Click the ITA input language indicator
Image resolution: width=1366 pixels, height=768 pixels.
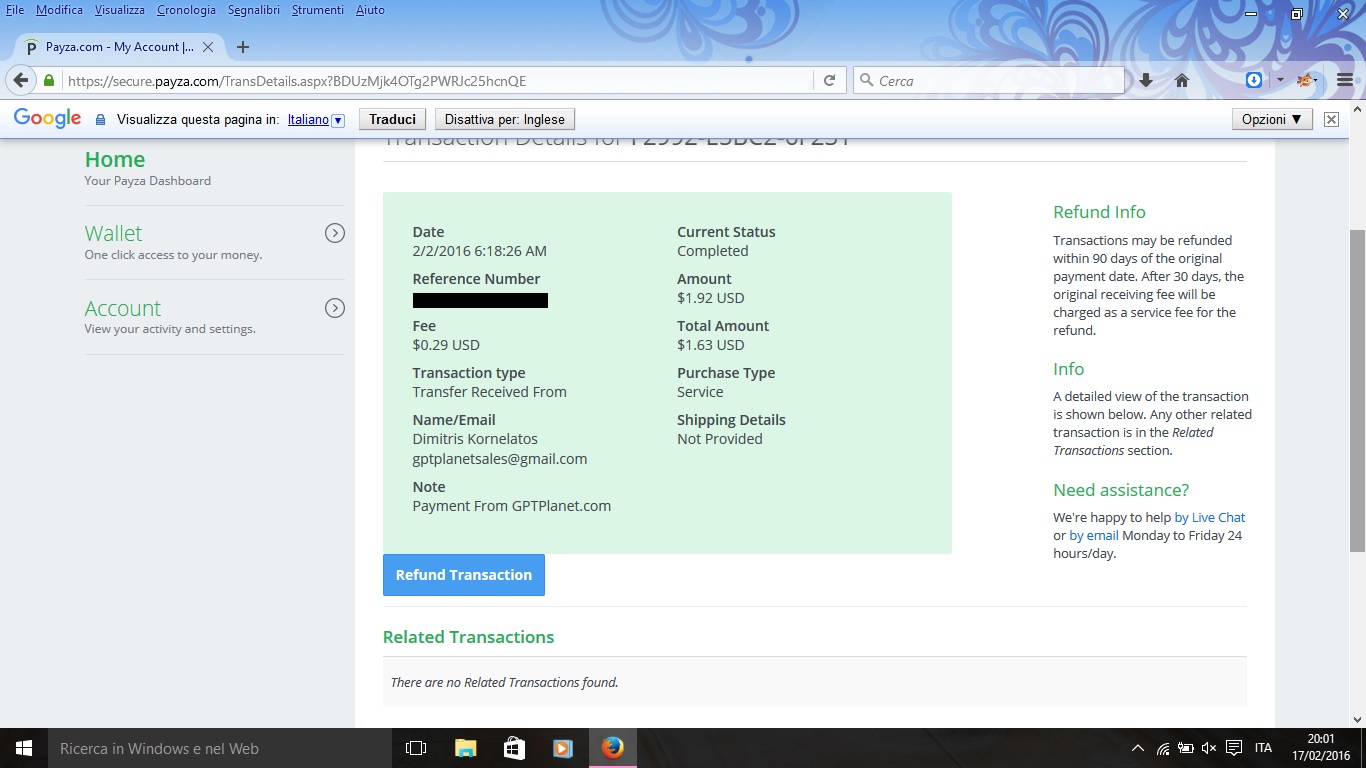[x=1263, y=748]
